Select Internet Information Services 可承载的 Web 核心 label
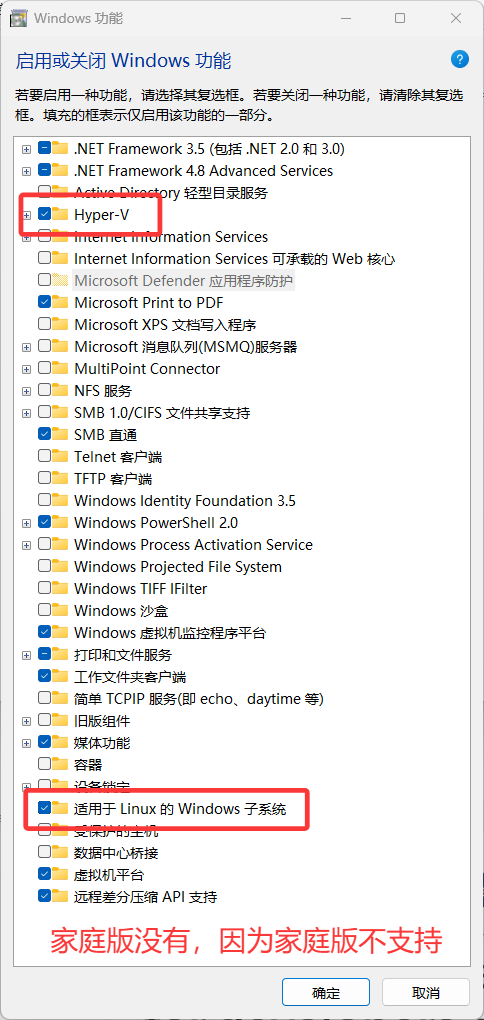 pyautogui.click(x=234, y=258)
